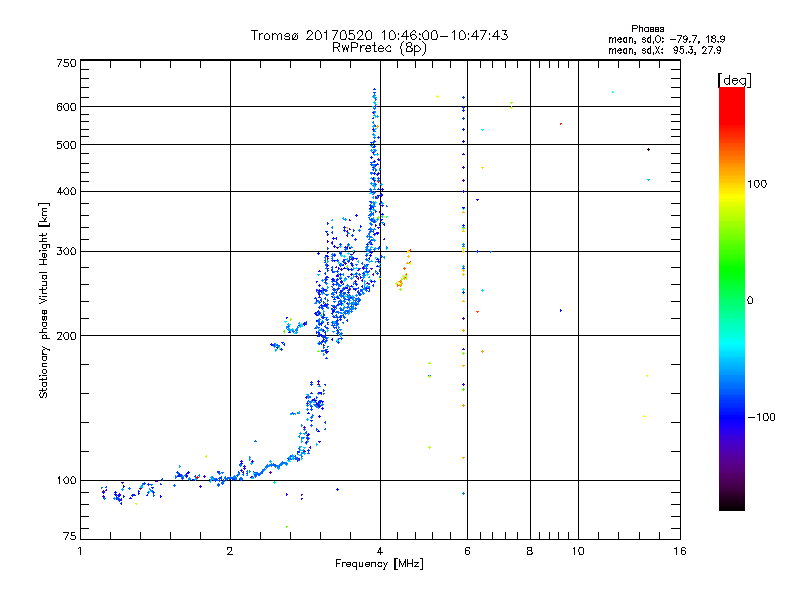The image size is (800, 600).
Task: Click the black data point near 500 km
Action: tap(648, 149)
